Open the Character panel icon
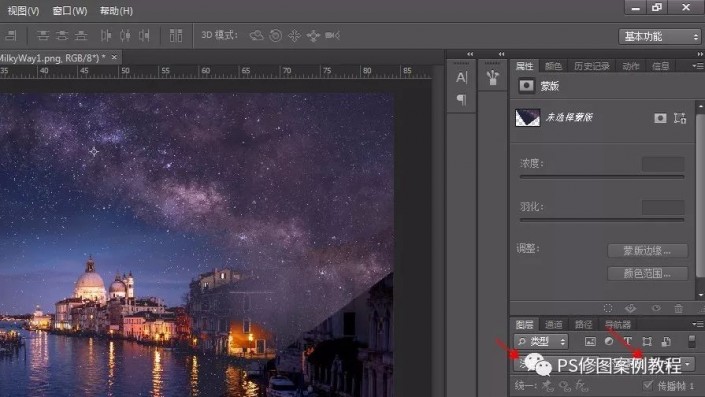The height and width of the screenshot is (397, 705). 461,77
